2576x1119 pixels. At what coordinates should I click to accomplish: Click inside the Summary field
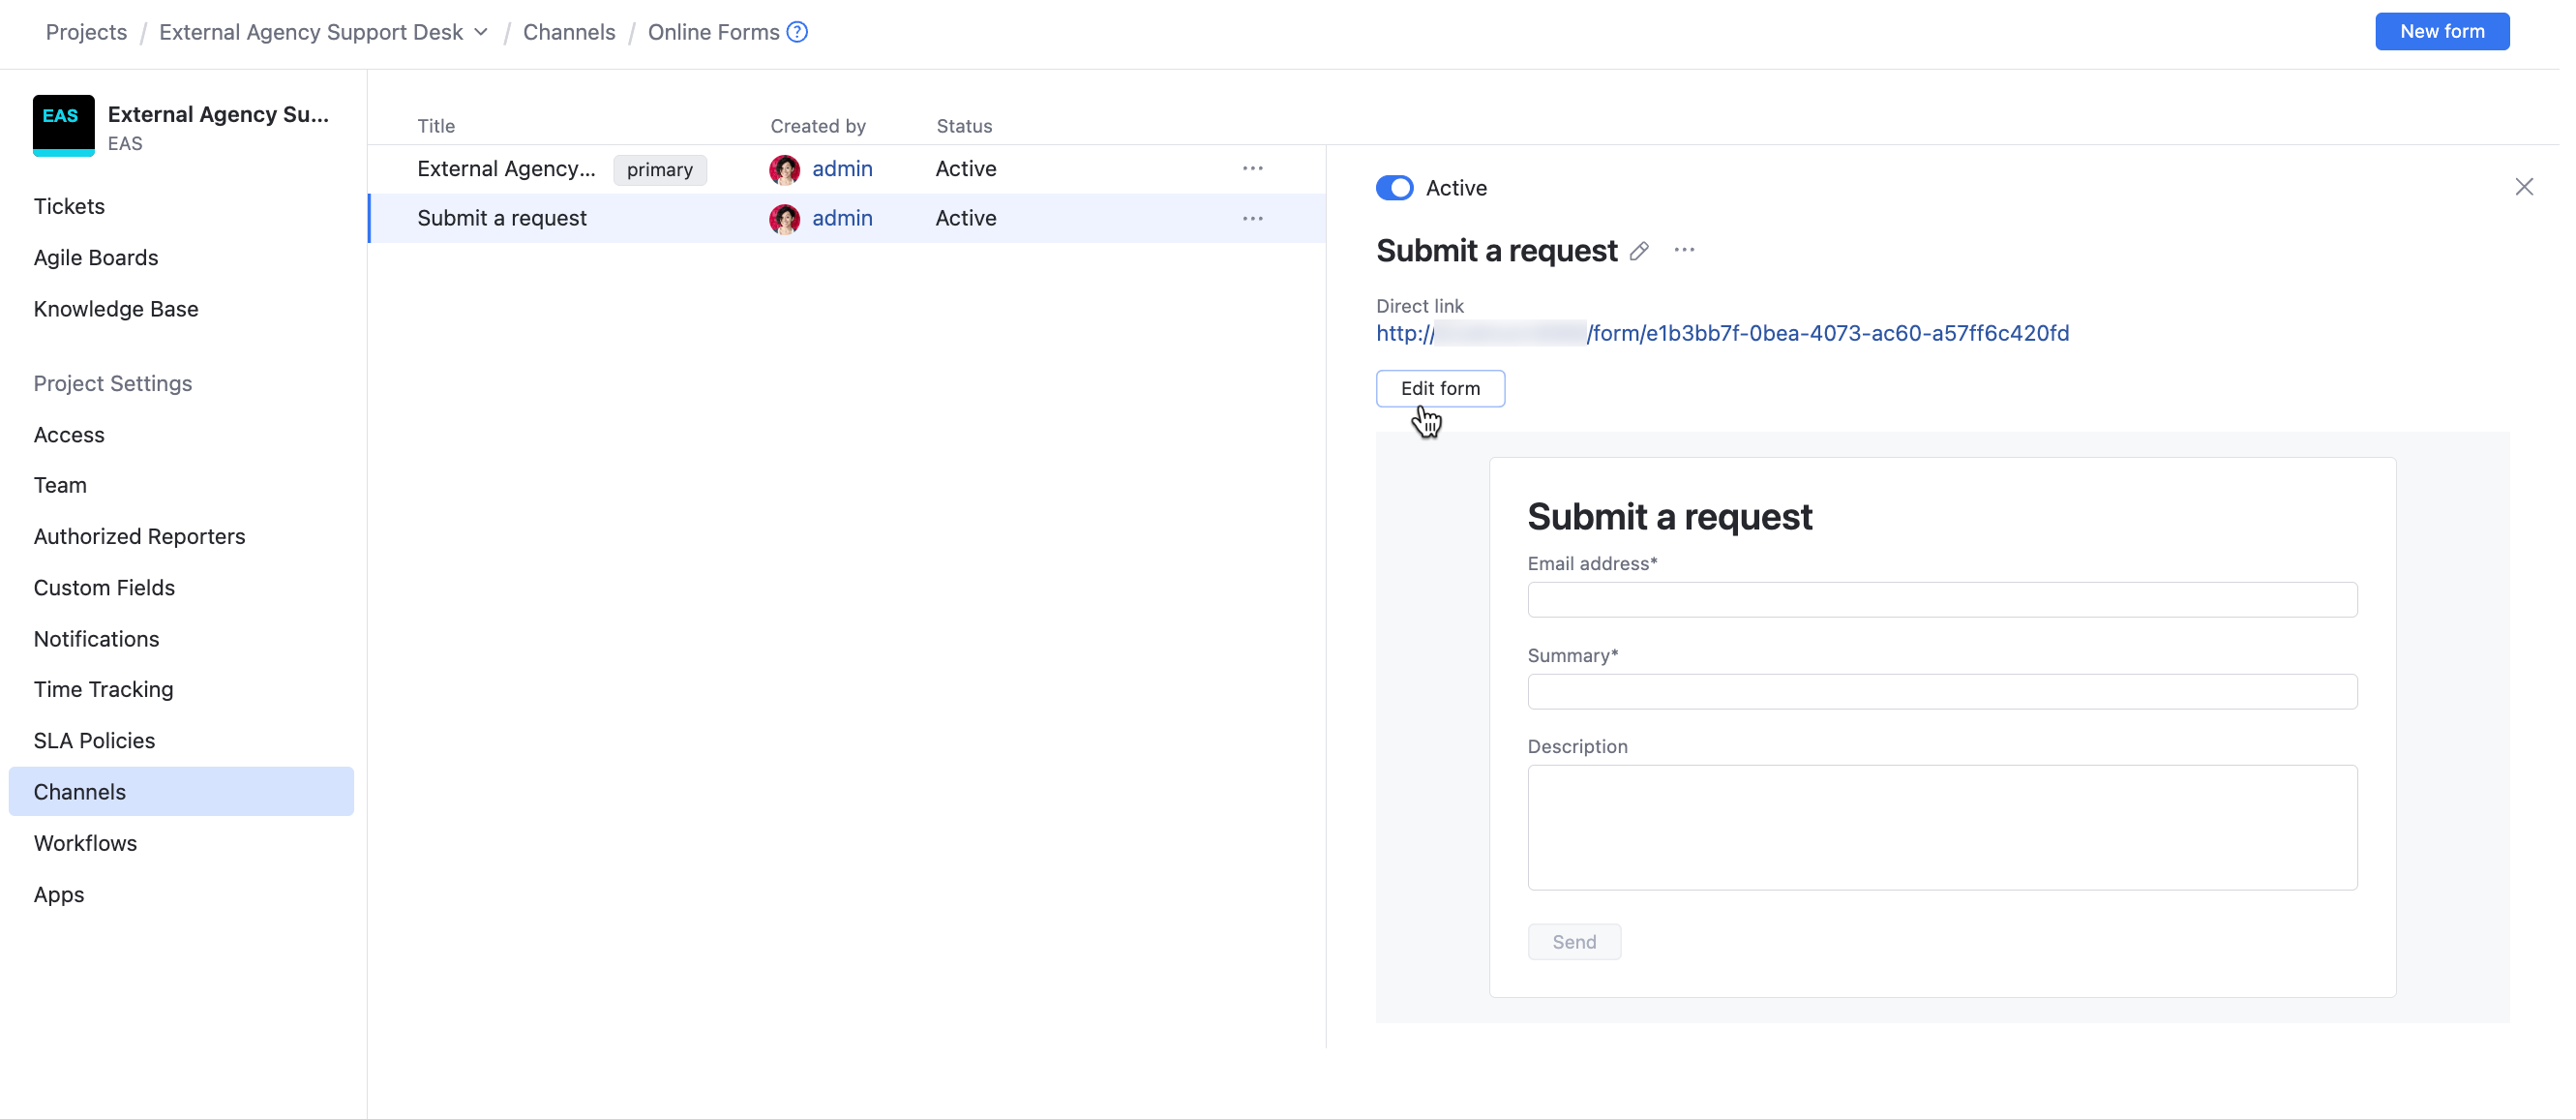1941,691
